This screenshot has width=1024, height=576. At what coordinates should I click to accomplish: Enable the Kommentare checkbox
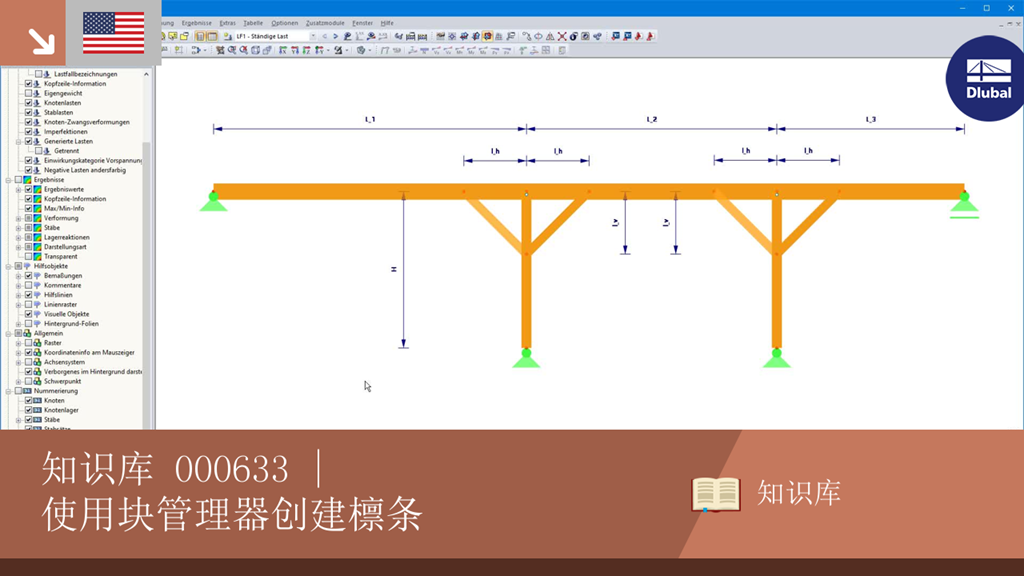tap(29, 285)
